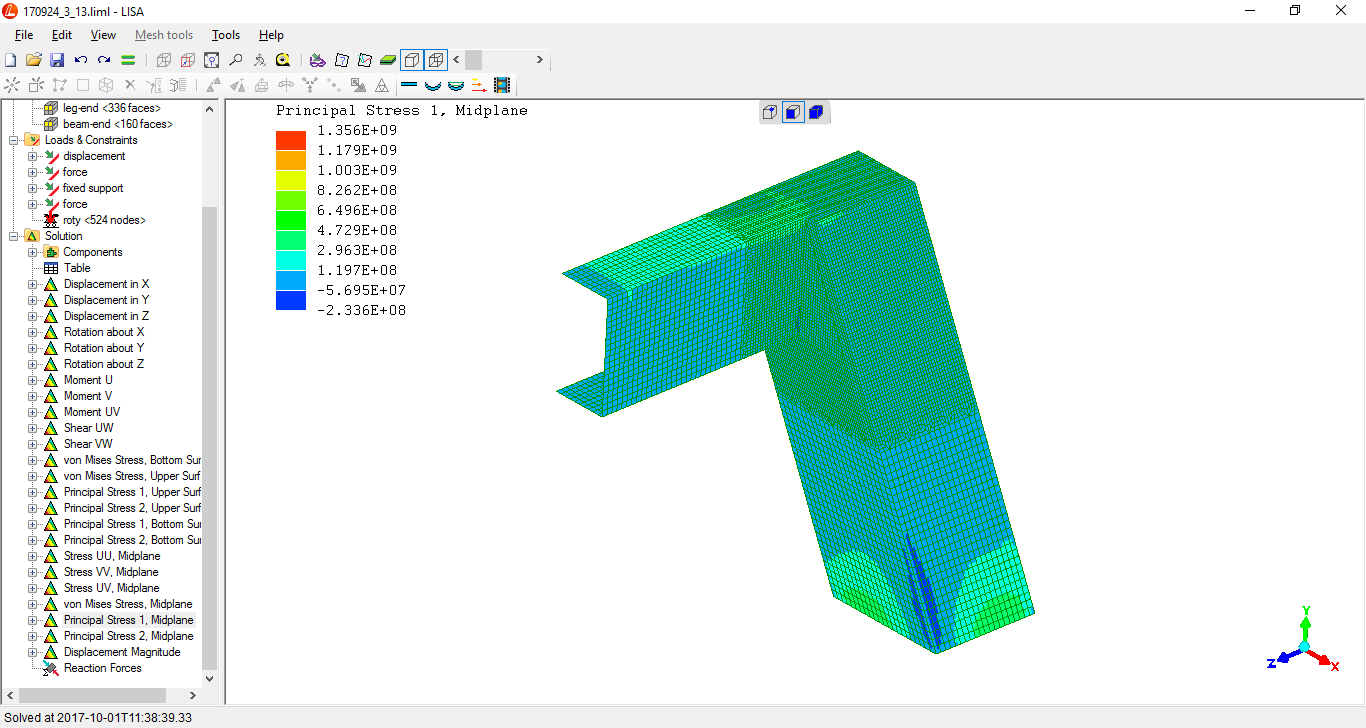Screen dimensions: 1366x728
Task: Toggle select nodes mode cube
Action: click(769, 112)
